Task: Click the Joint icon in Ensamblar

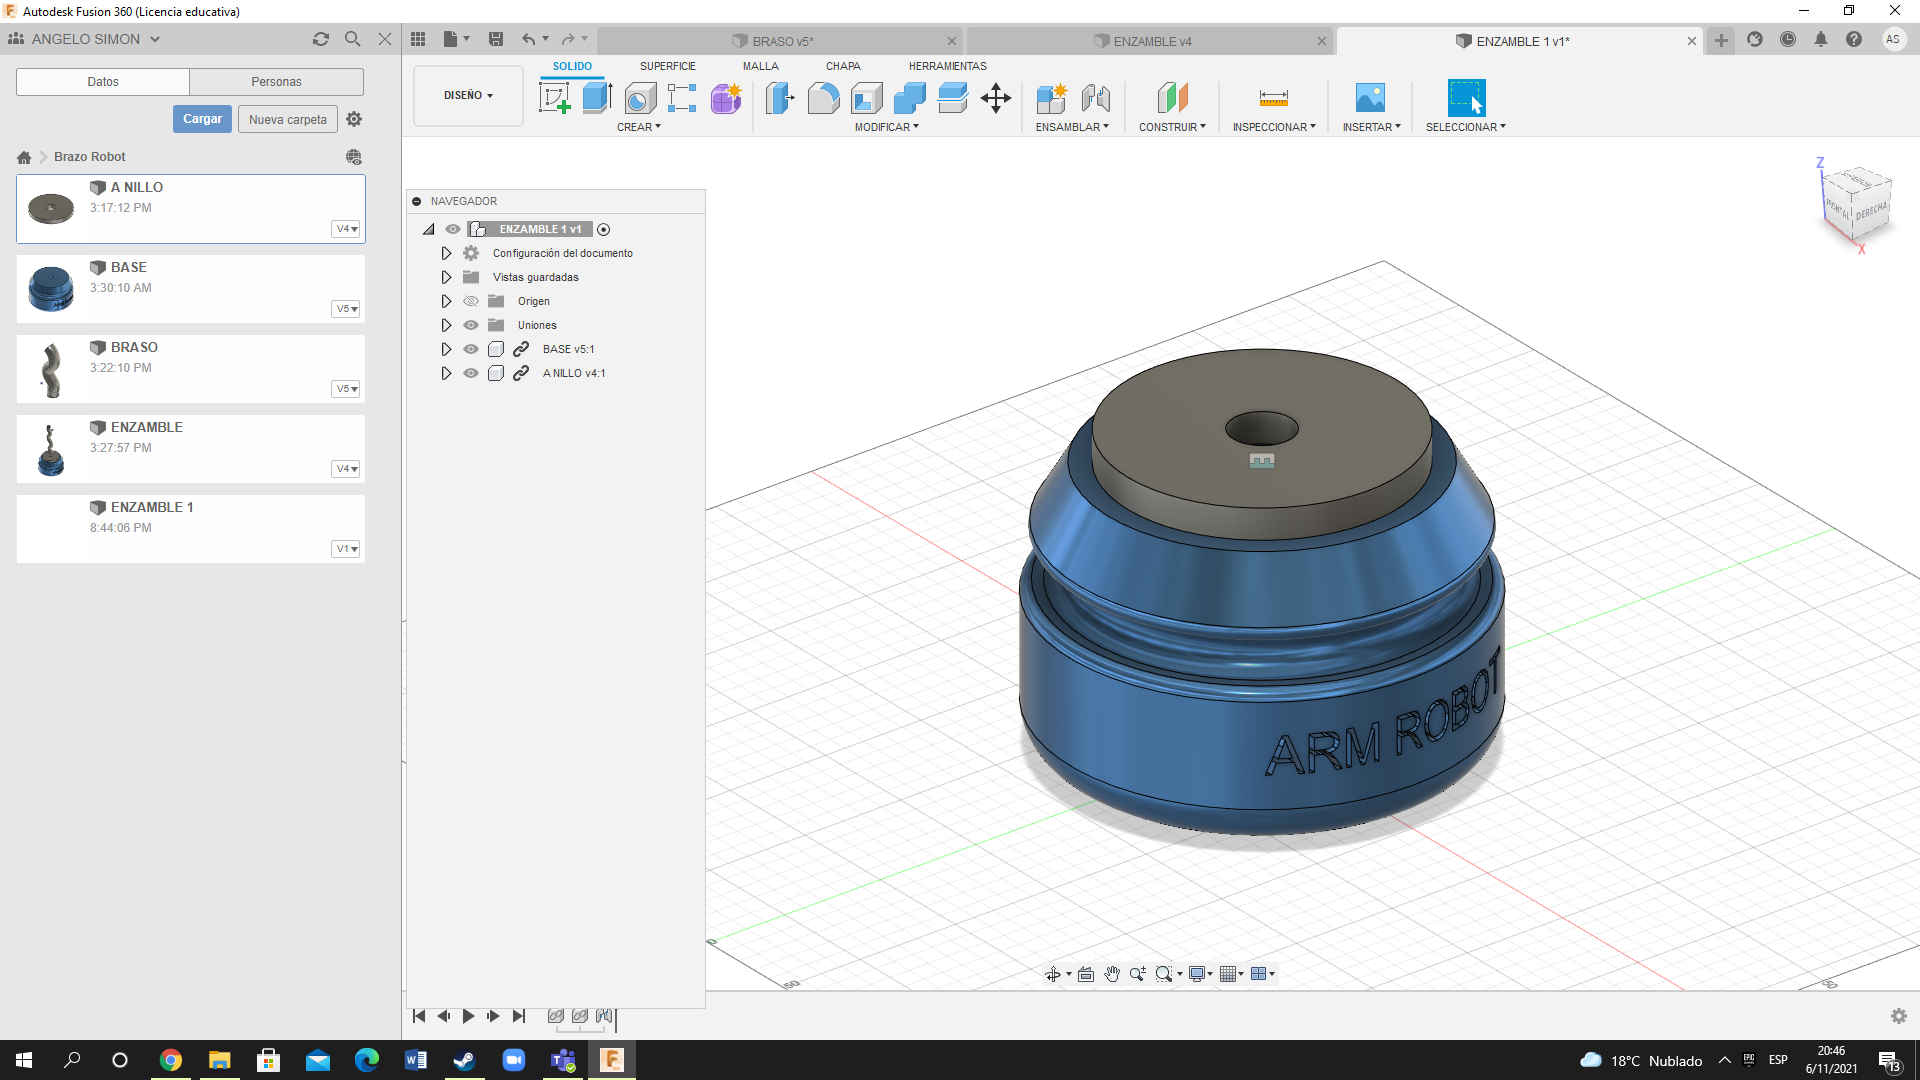Action: [x=1095, y=98]
